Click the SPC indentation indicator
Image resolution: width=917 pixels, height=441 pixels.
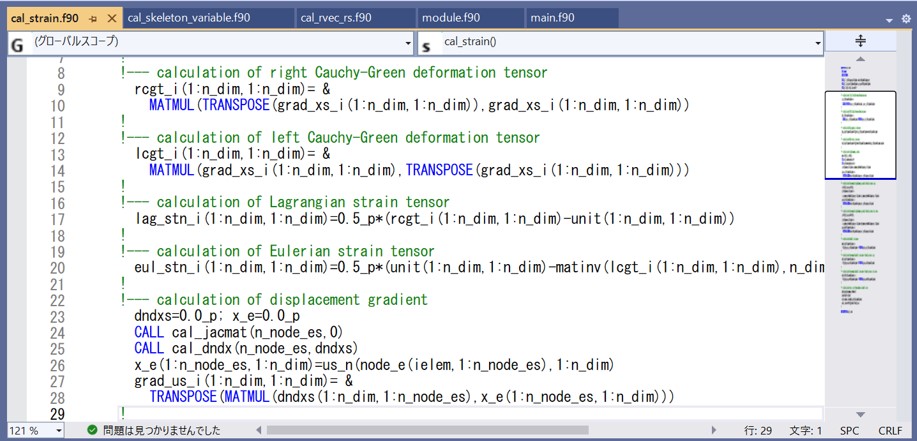(x=850, y=431)
